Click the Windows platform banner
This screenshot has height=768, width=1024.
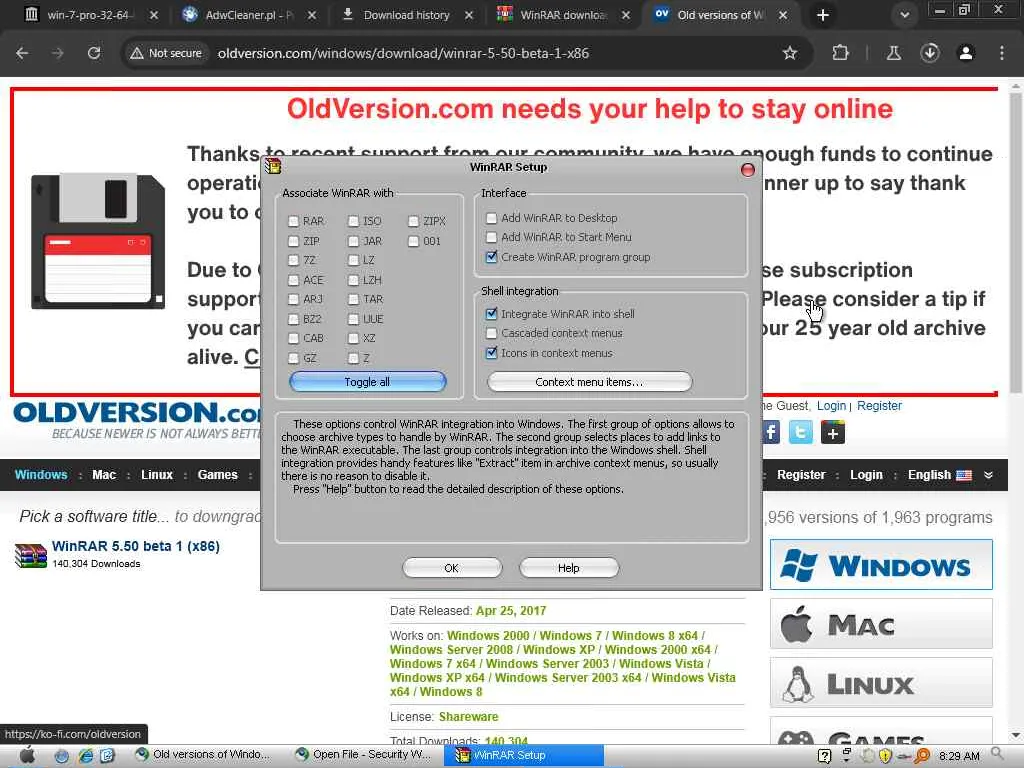pos(881,565)
